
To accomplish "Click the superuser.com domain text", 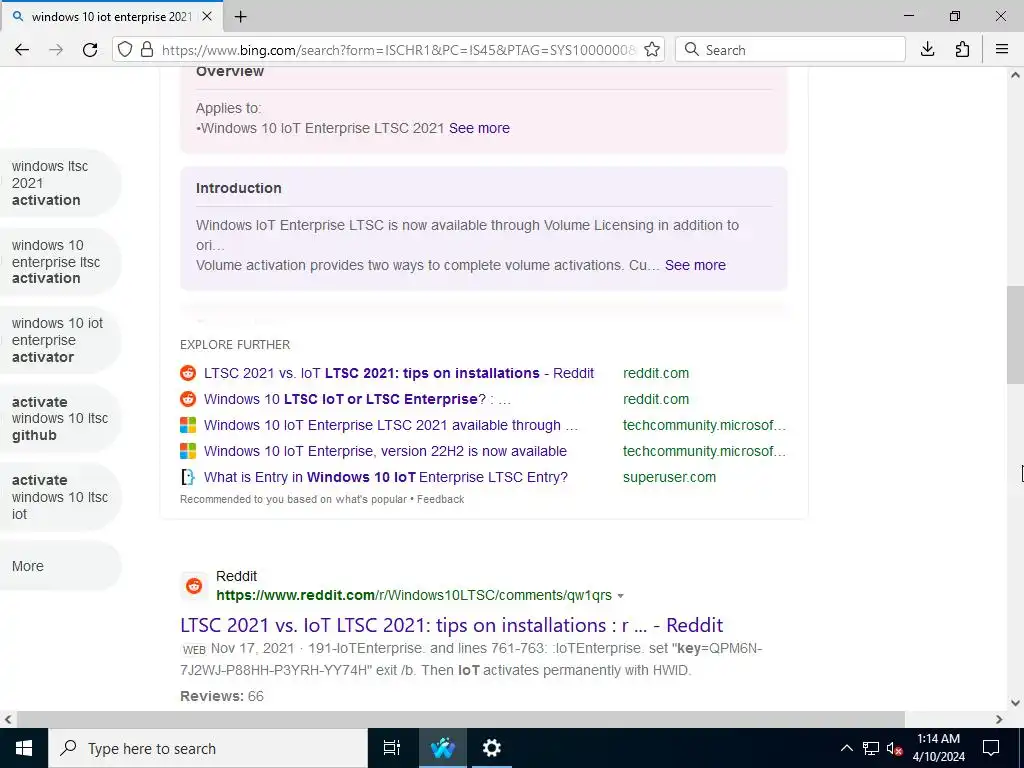I will [x=669, y=477].
